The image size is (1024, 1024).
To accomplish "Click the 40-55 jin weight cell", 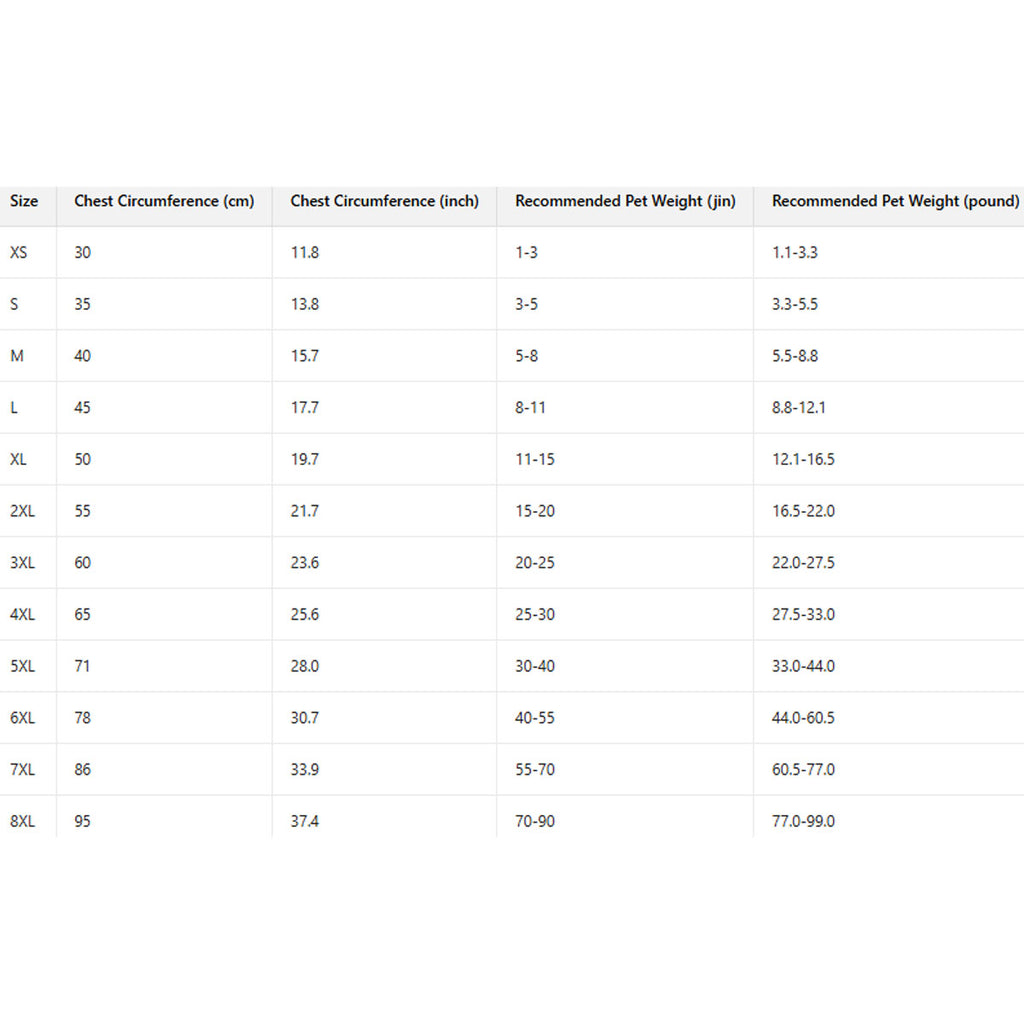I will click(535, 718).
